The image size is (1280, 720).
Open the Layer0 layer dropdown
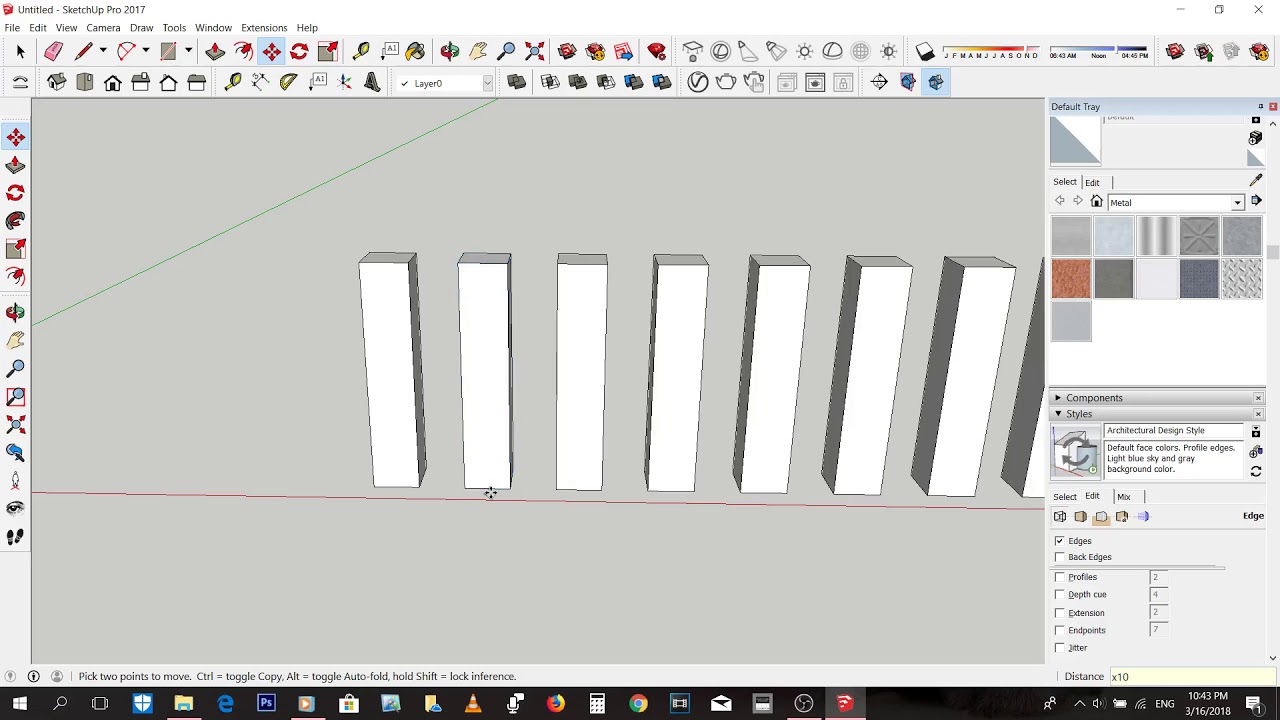click(x=487, y=84)
